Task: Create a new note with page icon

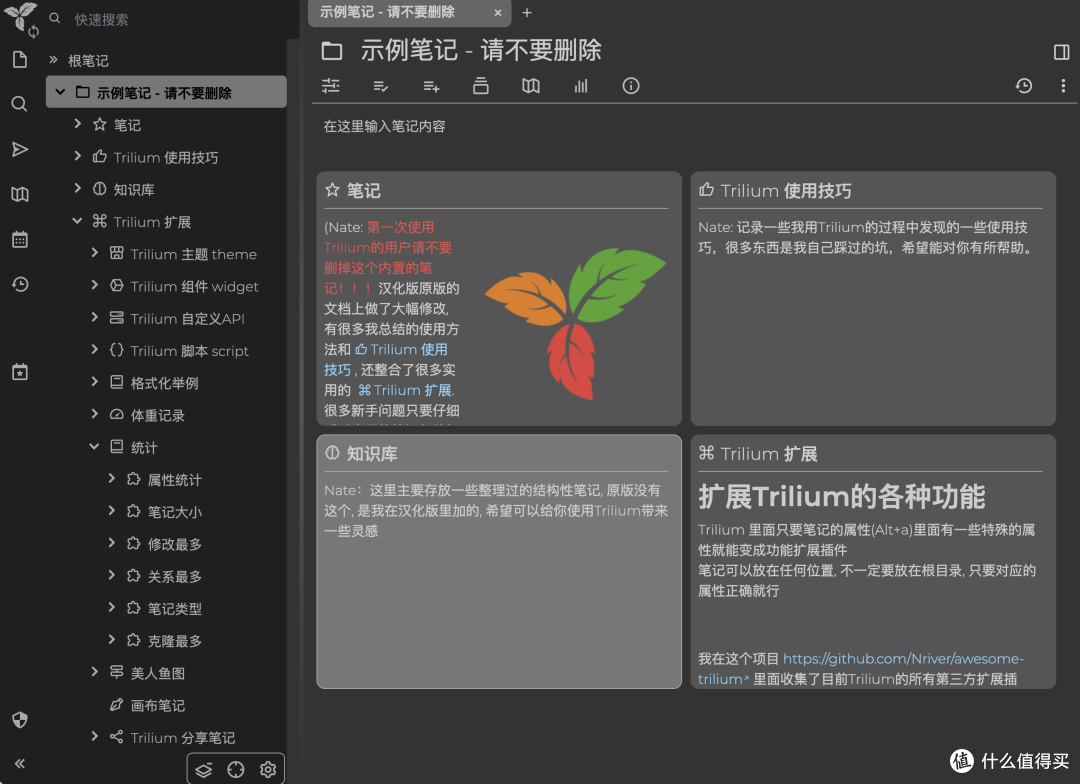Action: tap(20, 60)
